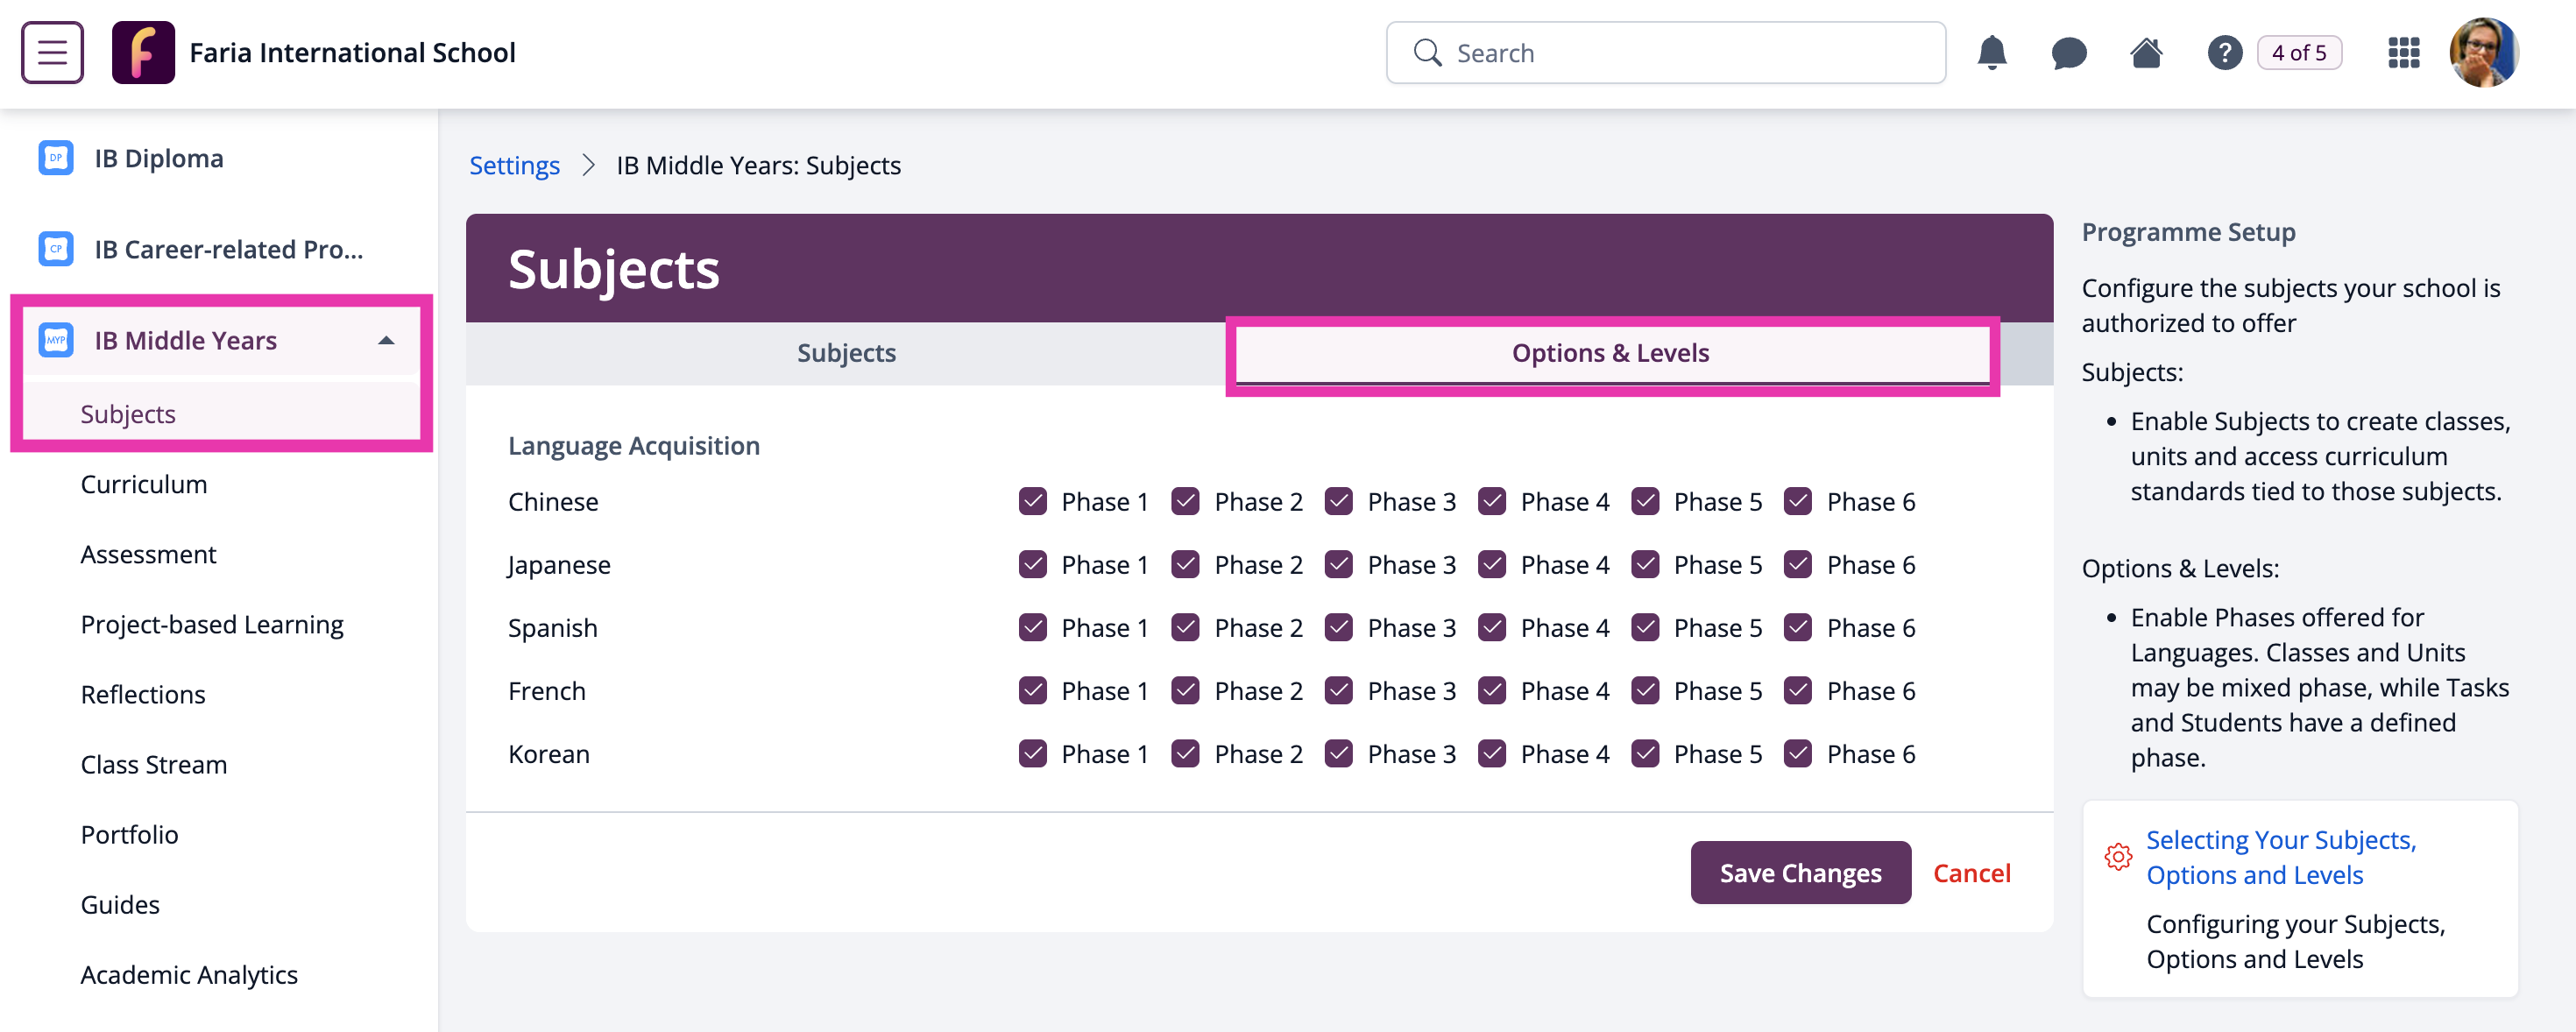
Task: Open IB Diploma in the sidebar
Action: pos(159,158)
